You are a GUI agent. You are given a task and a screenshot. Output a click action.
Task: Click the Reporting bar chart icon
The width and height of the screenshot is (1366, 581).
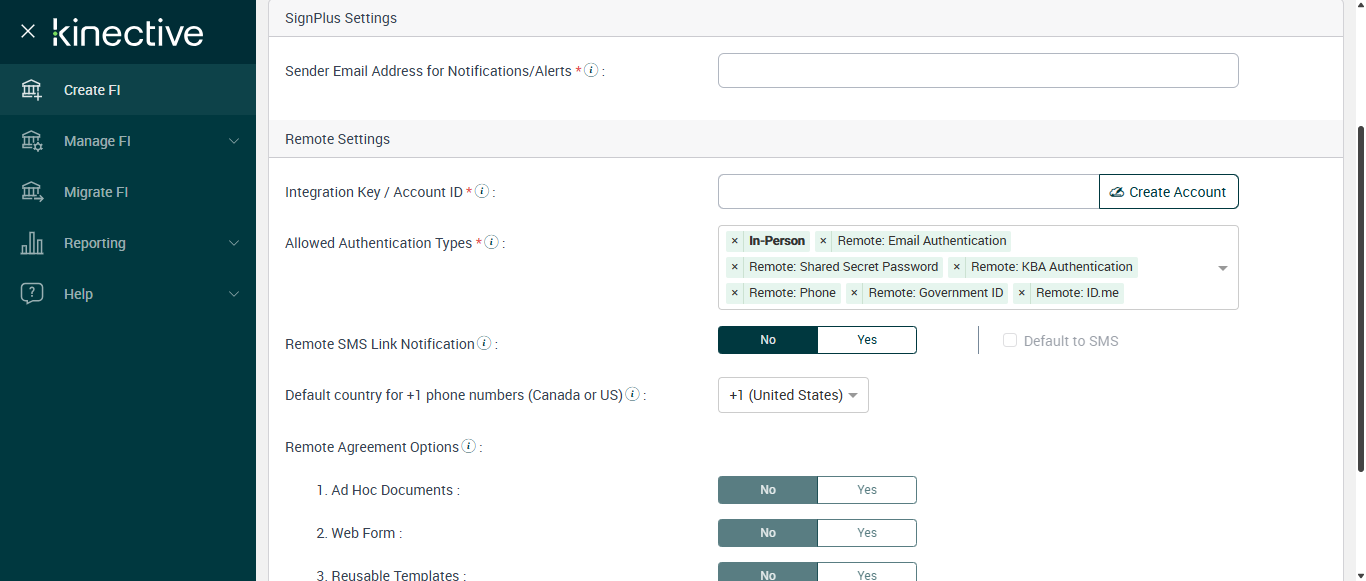pyautogui.click(x=32, y=243)
